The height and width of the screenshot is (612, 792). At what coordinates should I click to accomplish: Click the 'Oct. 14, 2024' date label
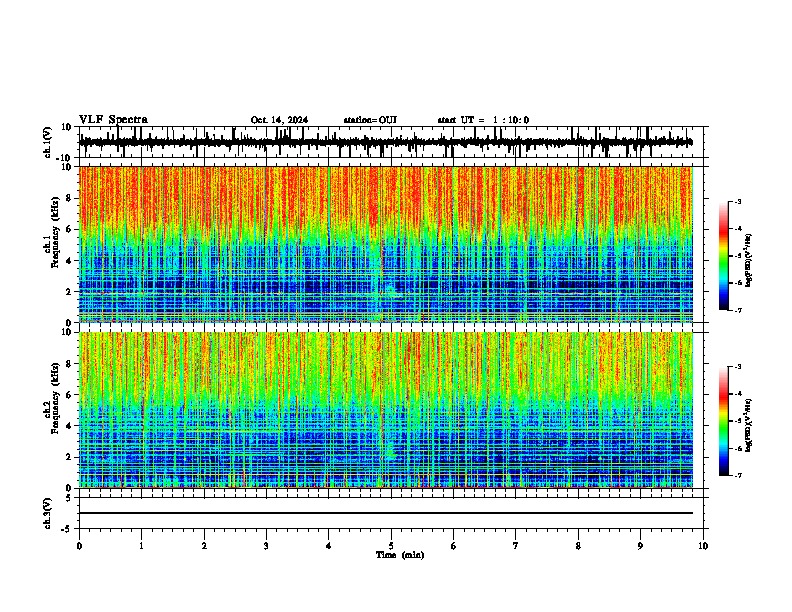[x=279, y=120]
